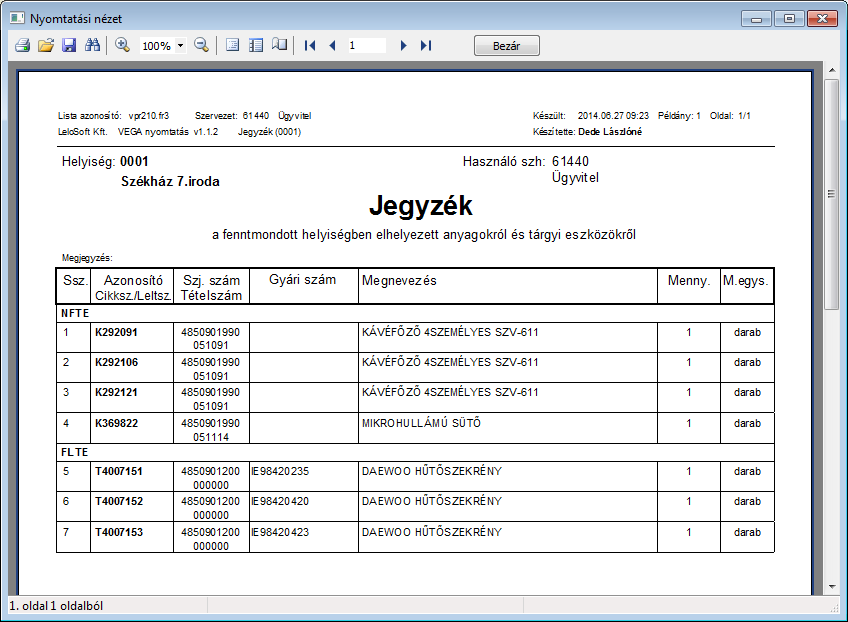Save the report using floppy disk icon

coord(69,45)
